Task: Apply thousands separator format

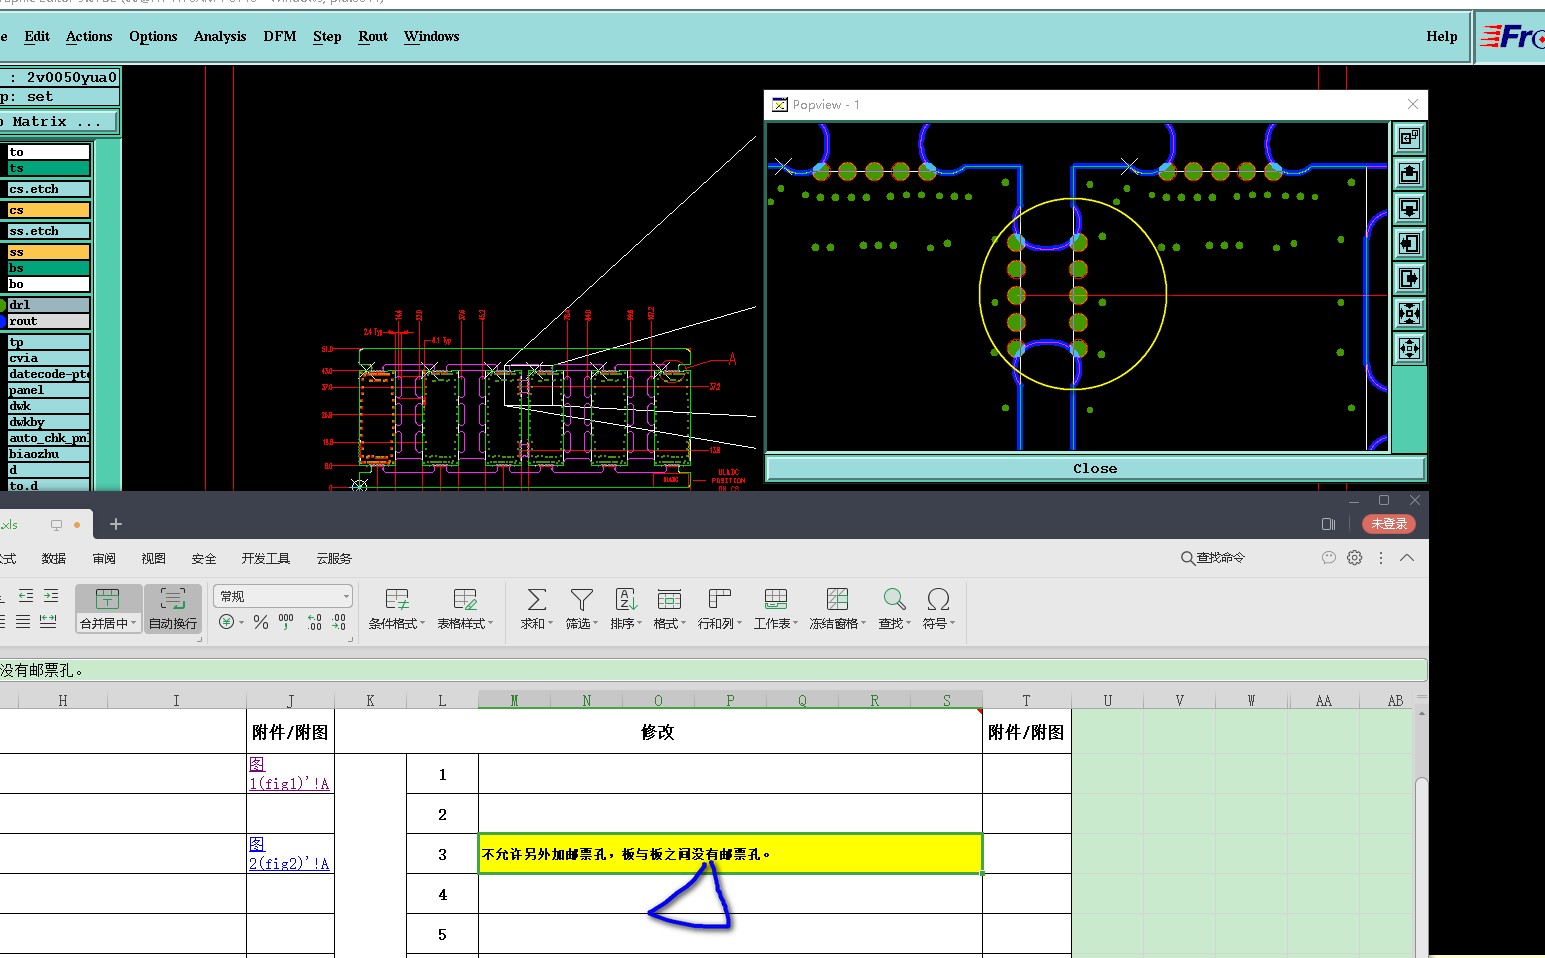Action: click(x=286, y=622)
